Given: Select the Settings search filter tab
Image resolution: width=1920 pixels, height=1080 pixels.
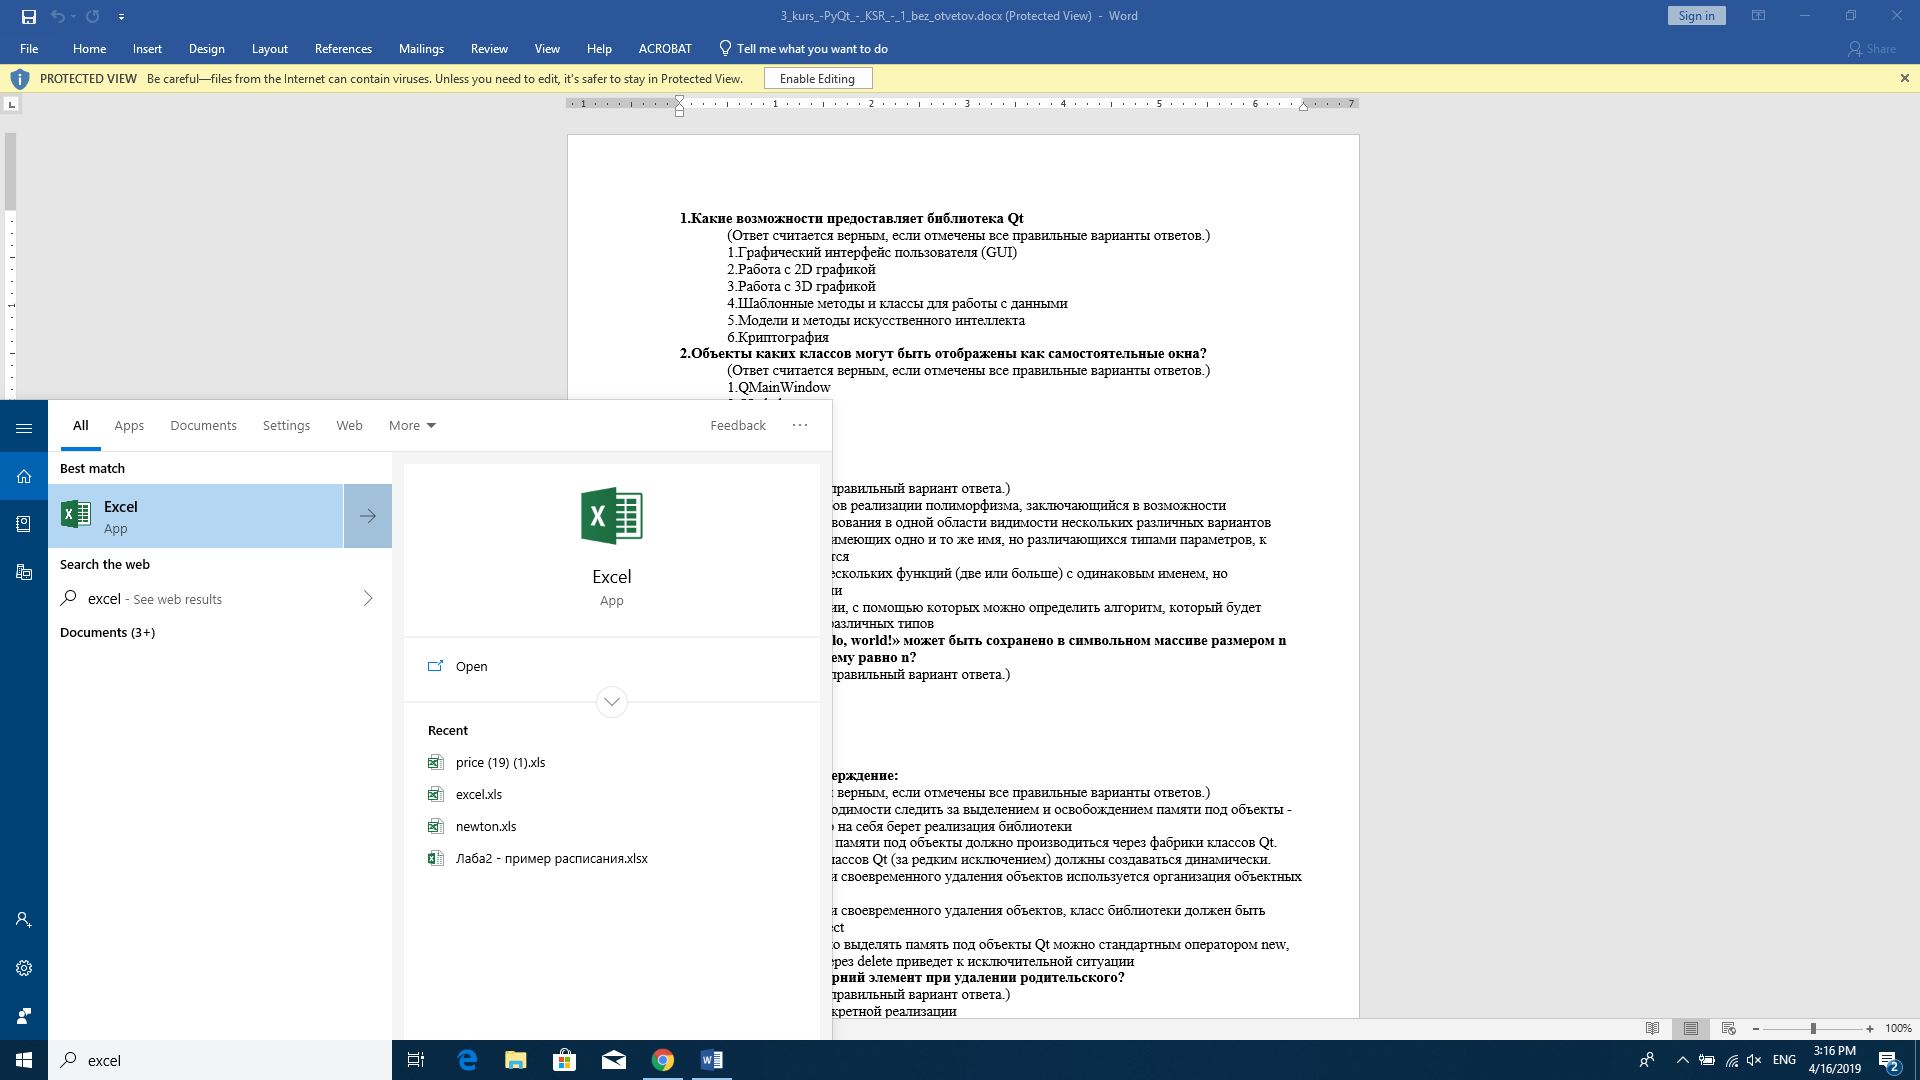Looking at the screenshot, I should 286,425.
